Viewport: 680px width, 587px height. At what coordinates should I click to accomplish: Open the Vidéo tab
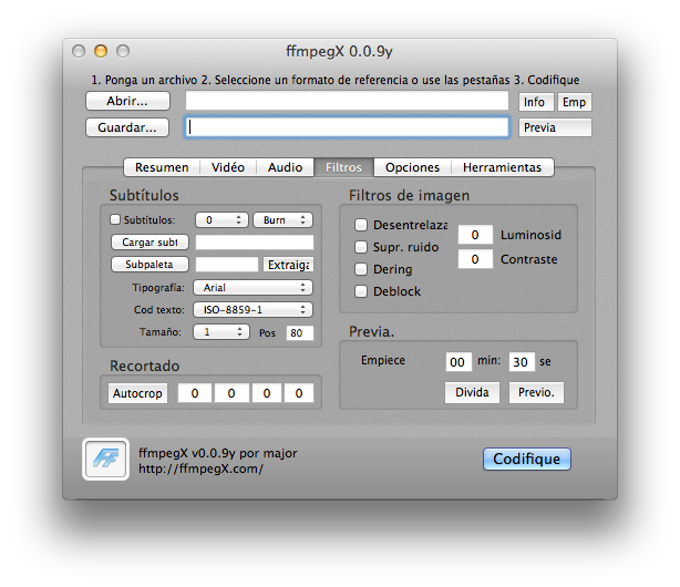point(228,167)
